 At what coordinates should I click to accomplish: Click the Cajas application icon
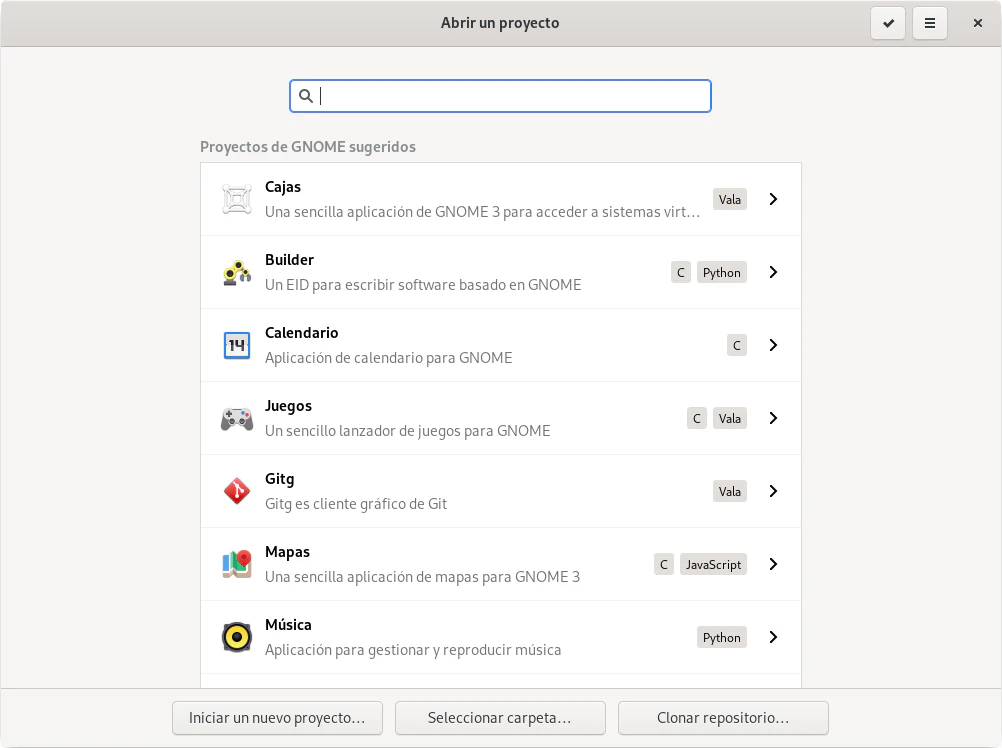click(237, 199)
